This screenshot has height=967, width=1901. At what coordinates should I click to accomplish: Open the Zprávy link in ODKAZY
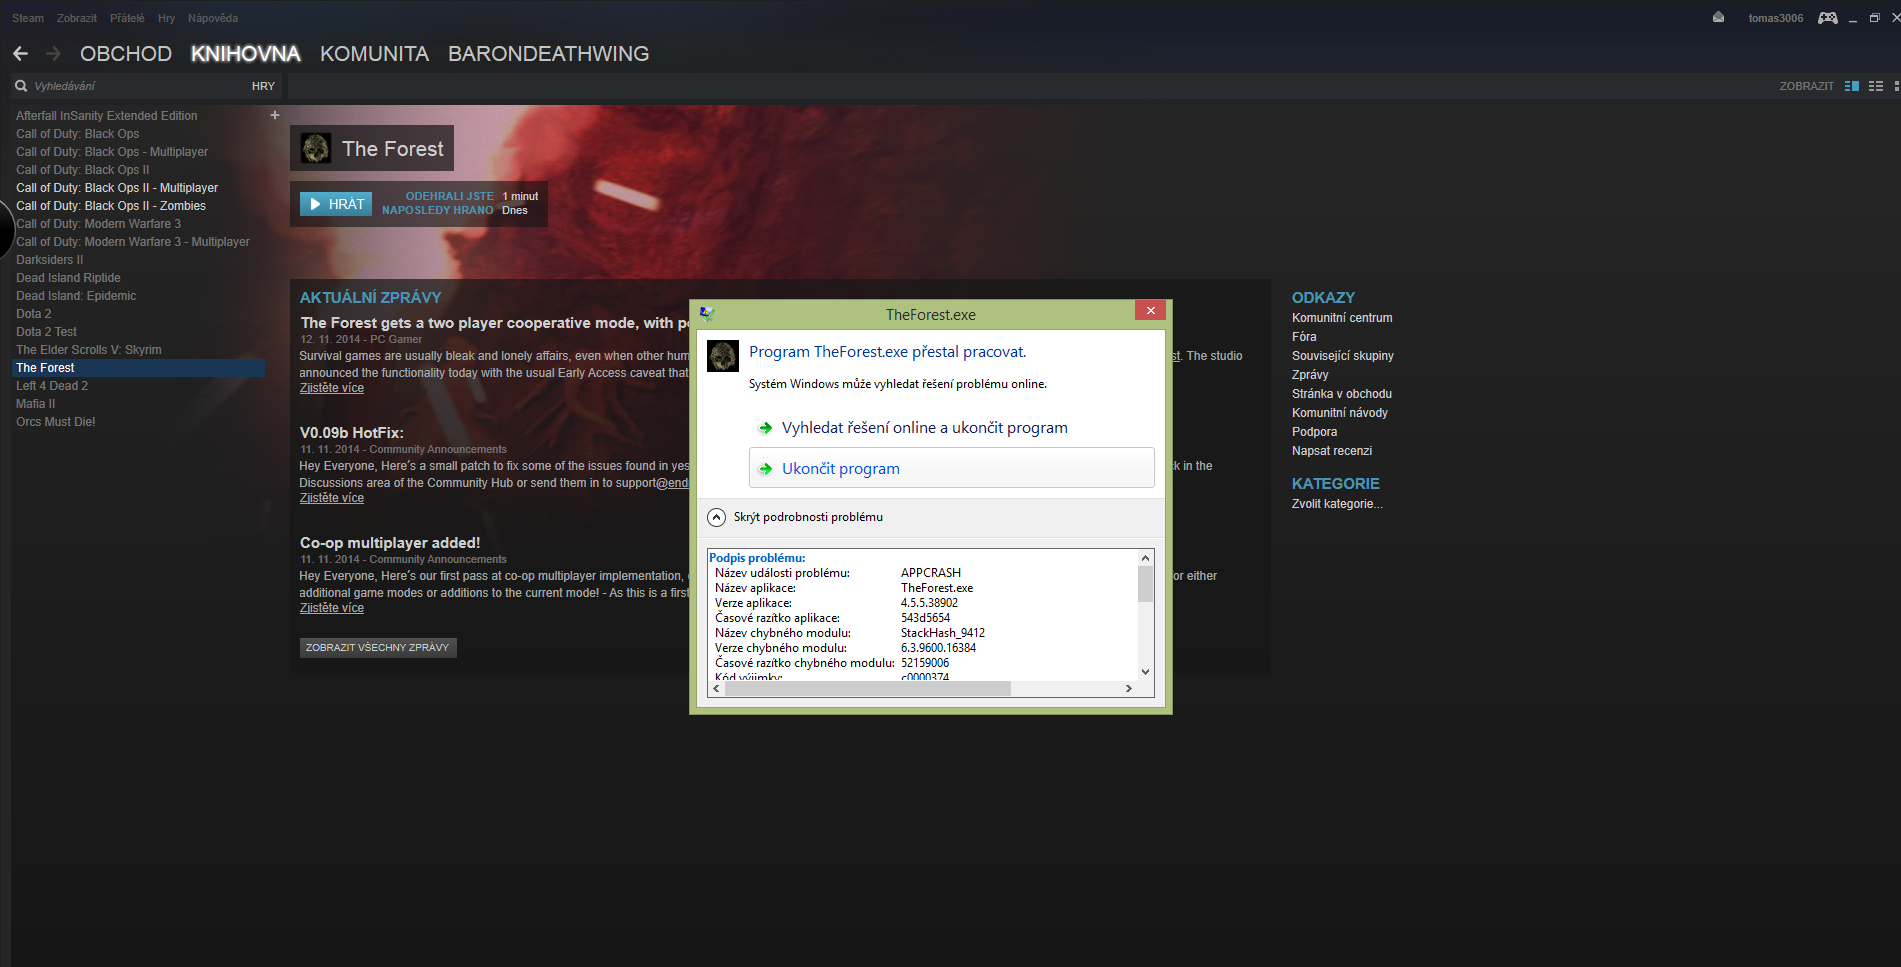coord(1310,375)
